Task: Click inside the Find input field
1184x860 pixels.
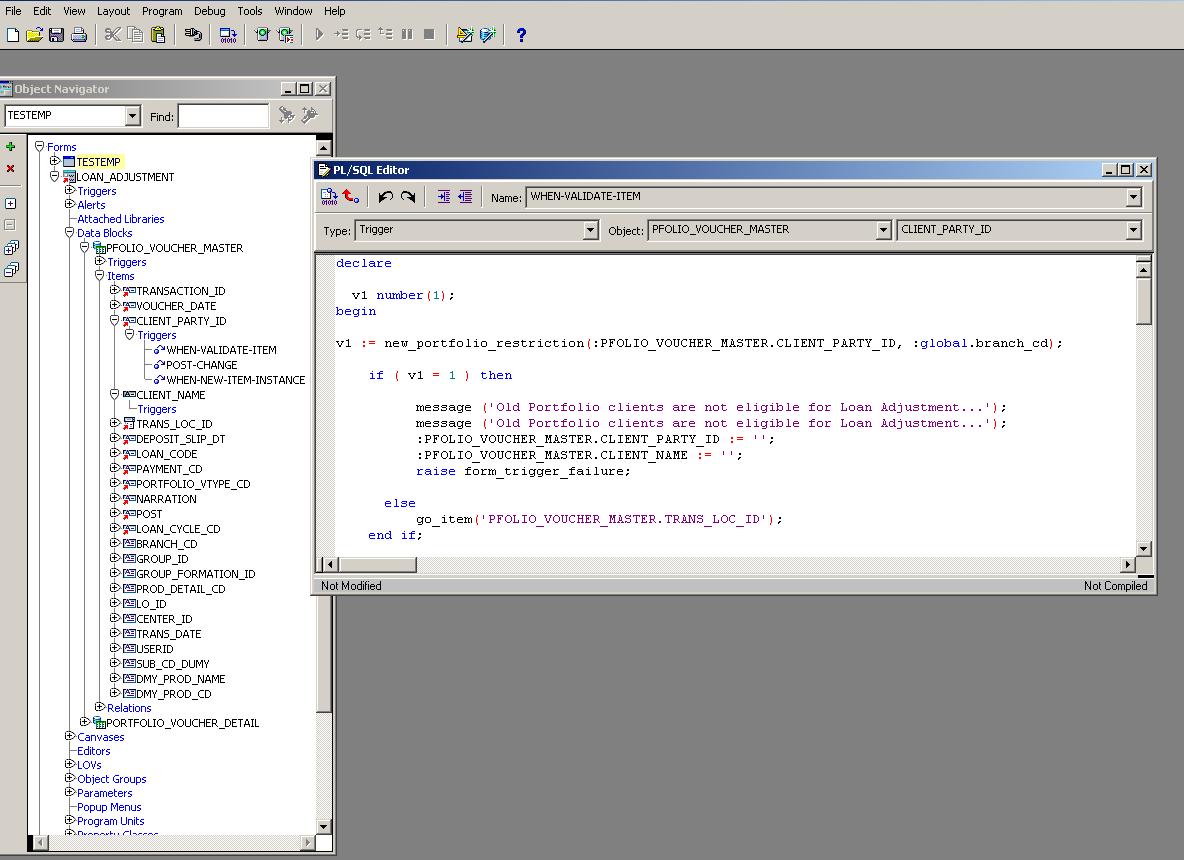Action: point(223,116)
